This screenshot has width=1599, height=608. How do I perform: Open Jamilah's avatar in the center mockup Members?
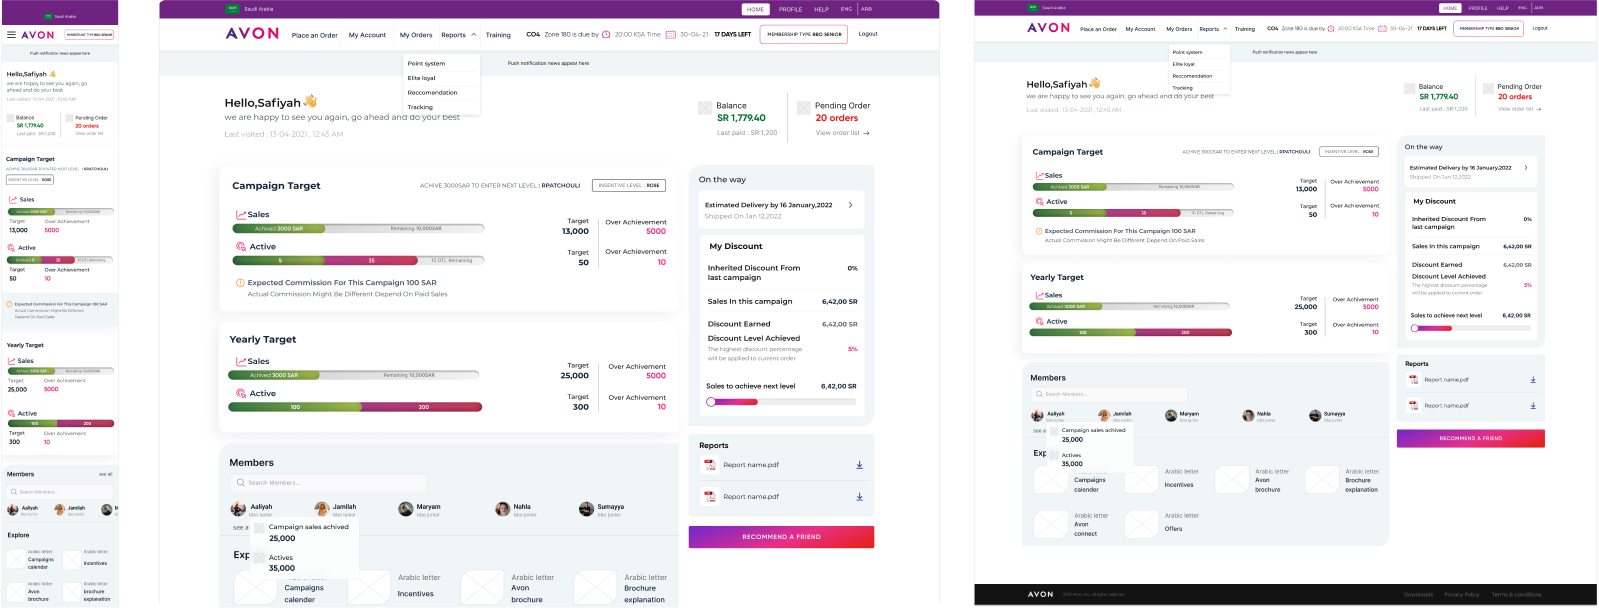coord(322,509)
